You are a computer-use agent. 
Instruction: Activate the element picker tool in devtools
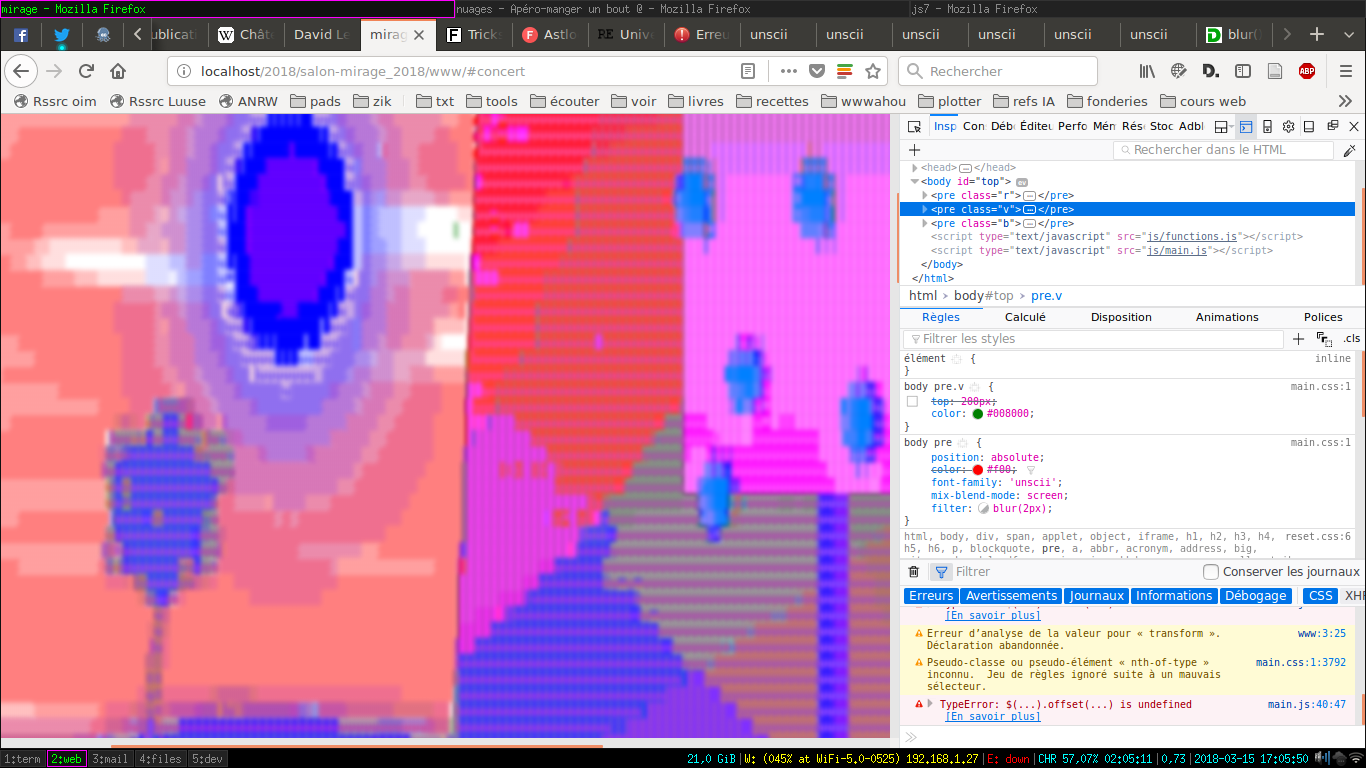pos(914,127)
